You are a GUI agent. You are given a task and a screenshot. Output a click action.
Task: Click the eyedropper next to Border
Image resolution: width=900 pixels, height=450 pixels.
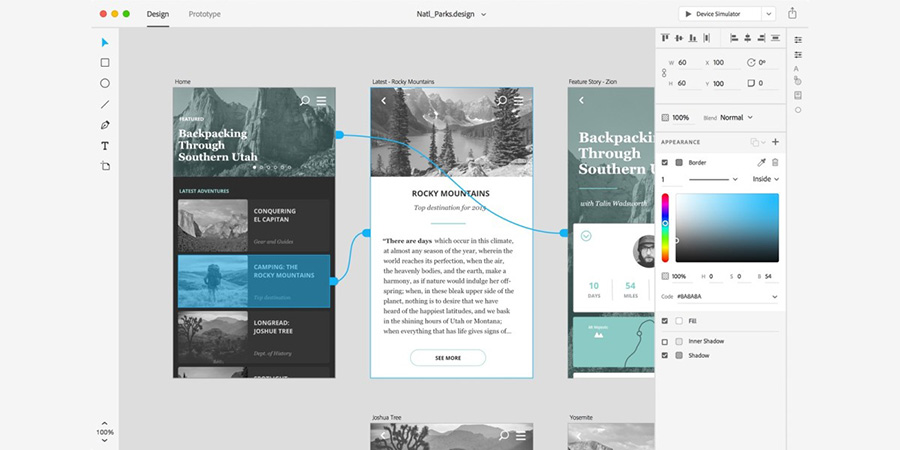tap(760, 162)
